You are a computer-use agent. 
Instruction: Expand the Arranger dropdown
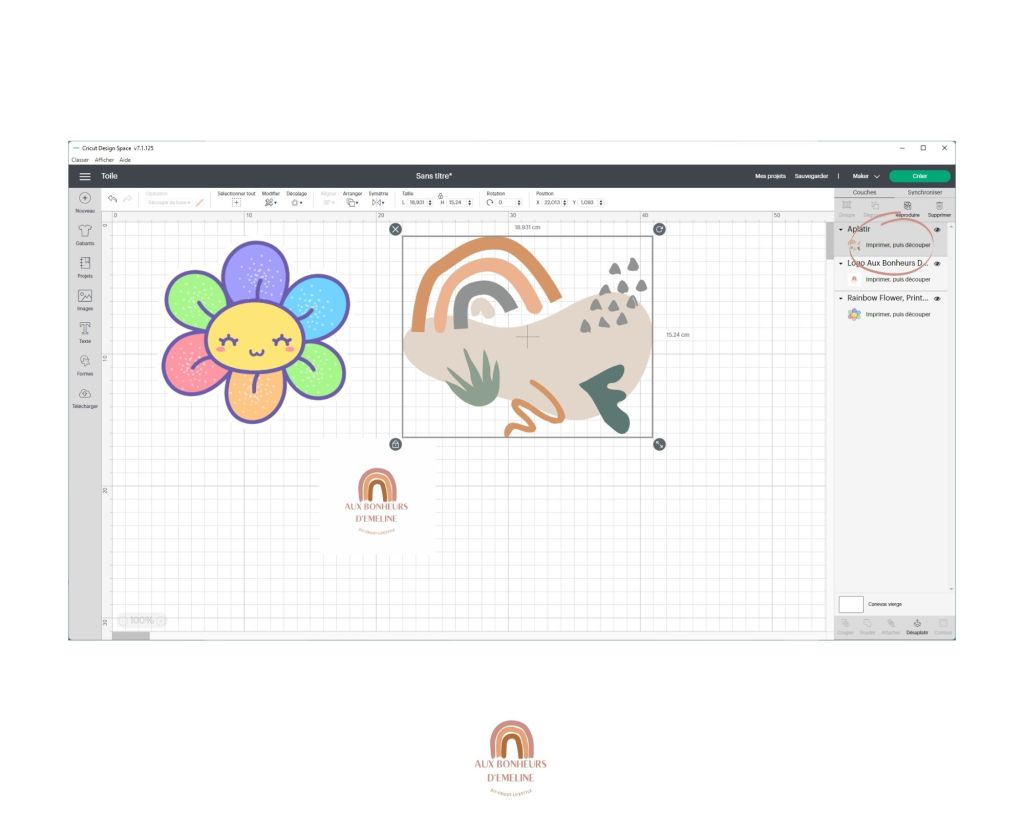(x=352, y=202)
